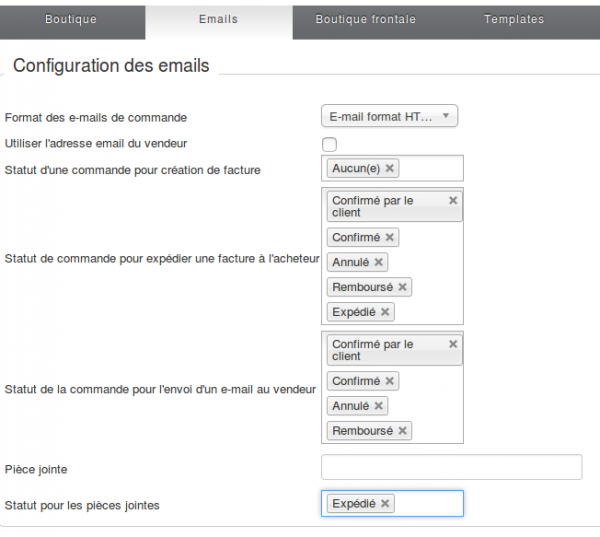The width and height of the screenshot is (600, 537).
Task: Remove Remboursé tag from vendor email statuses
Action: pos(402,431)
